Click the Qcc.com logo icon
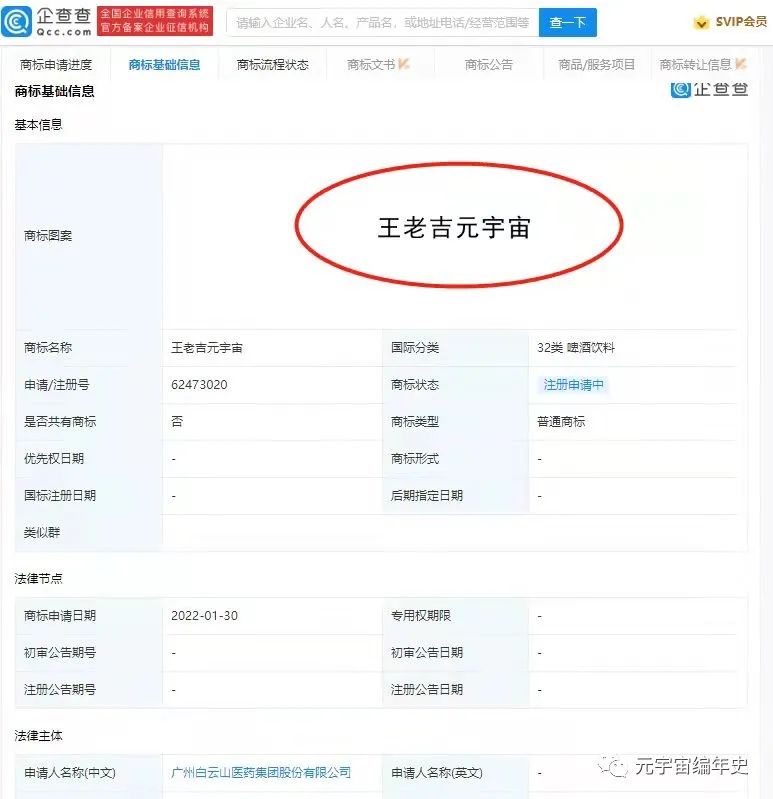Viewport: 773px width, 799px height. coord(16,22)
